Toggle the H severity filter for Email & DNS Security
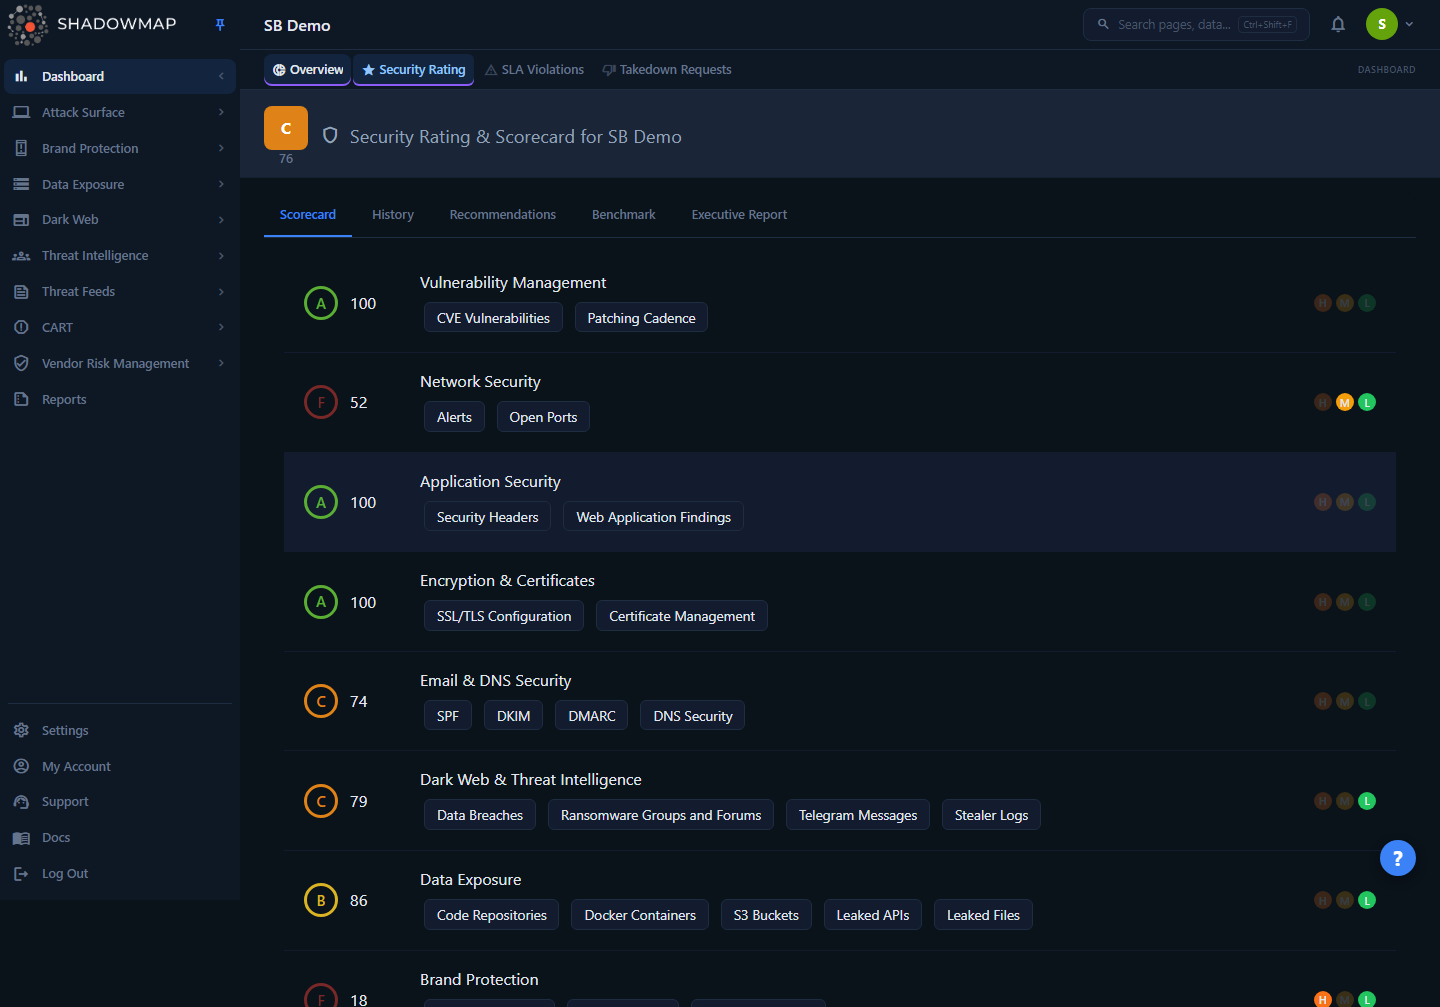 pos(1323,701)
